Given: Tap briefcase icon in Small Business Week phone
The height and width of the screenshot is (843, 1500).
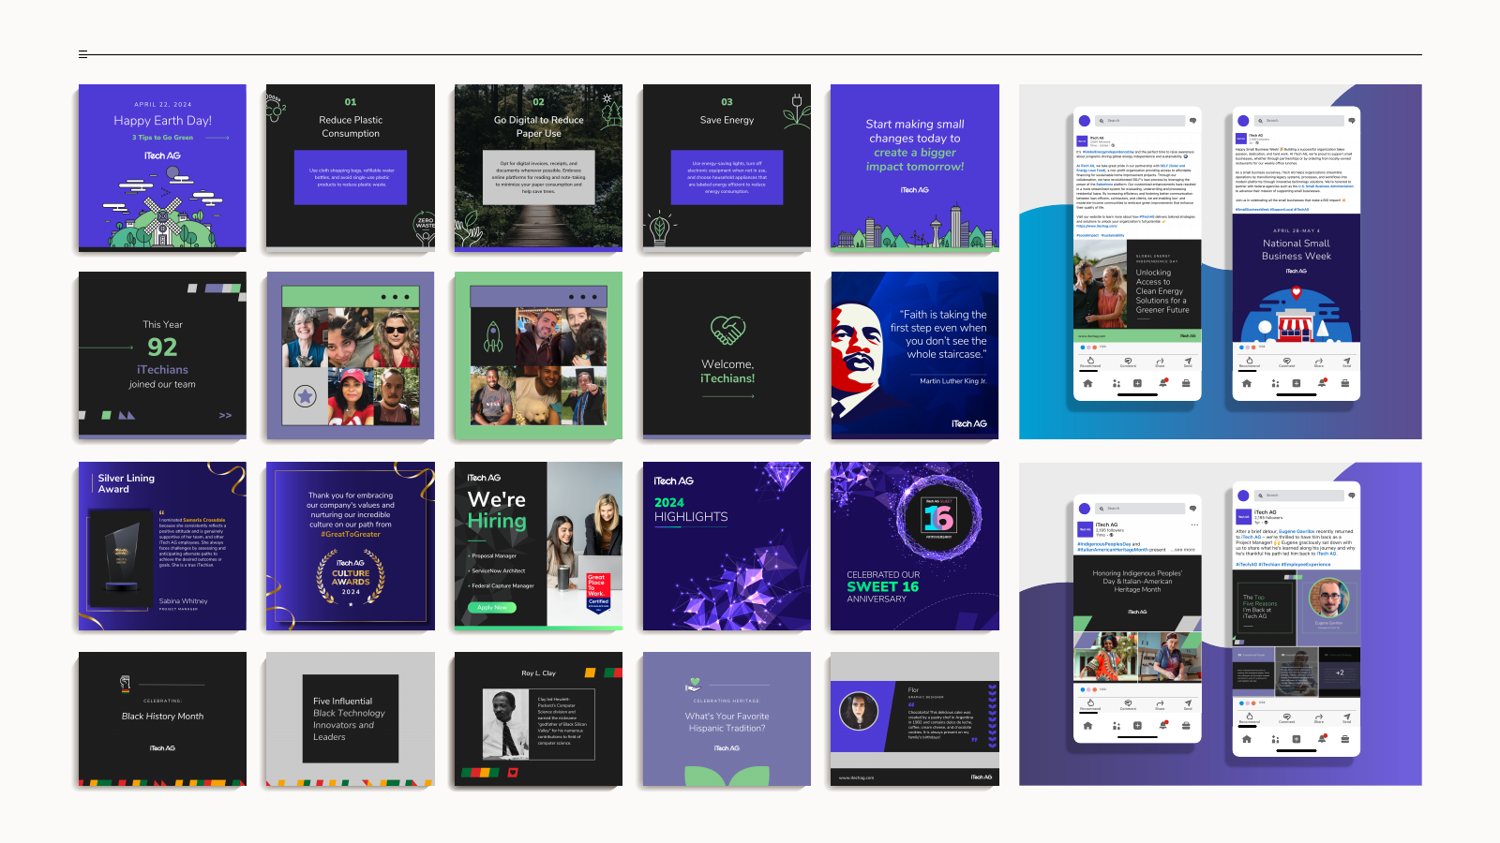Looking at the screenshot, I should click(1345, 383).
